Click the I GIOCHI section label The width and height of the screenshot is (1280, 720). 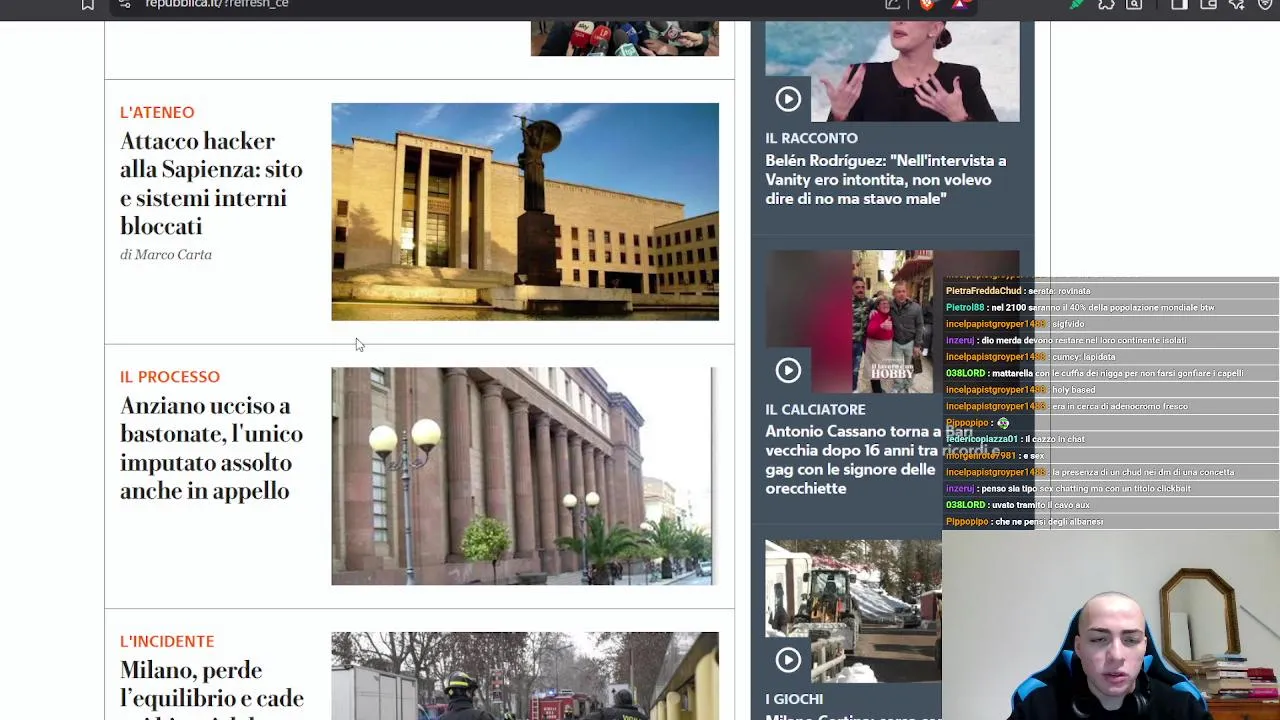[x=794, y=699]
